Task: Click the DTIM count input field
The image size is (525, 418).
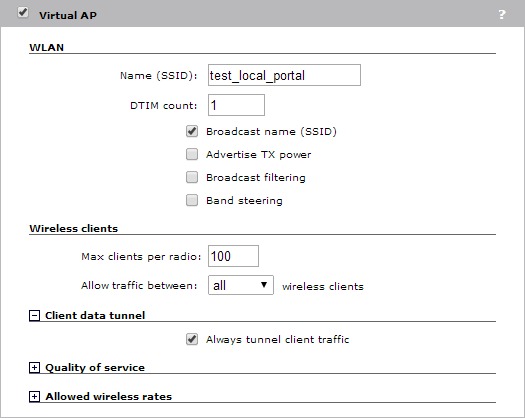Action: point(236,105)
